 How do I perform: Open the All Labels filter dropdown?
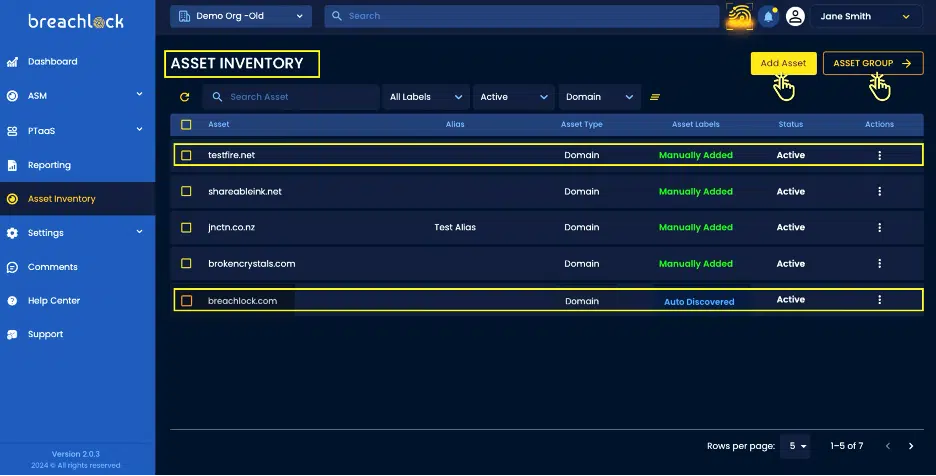[426, 97]
